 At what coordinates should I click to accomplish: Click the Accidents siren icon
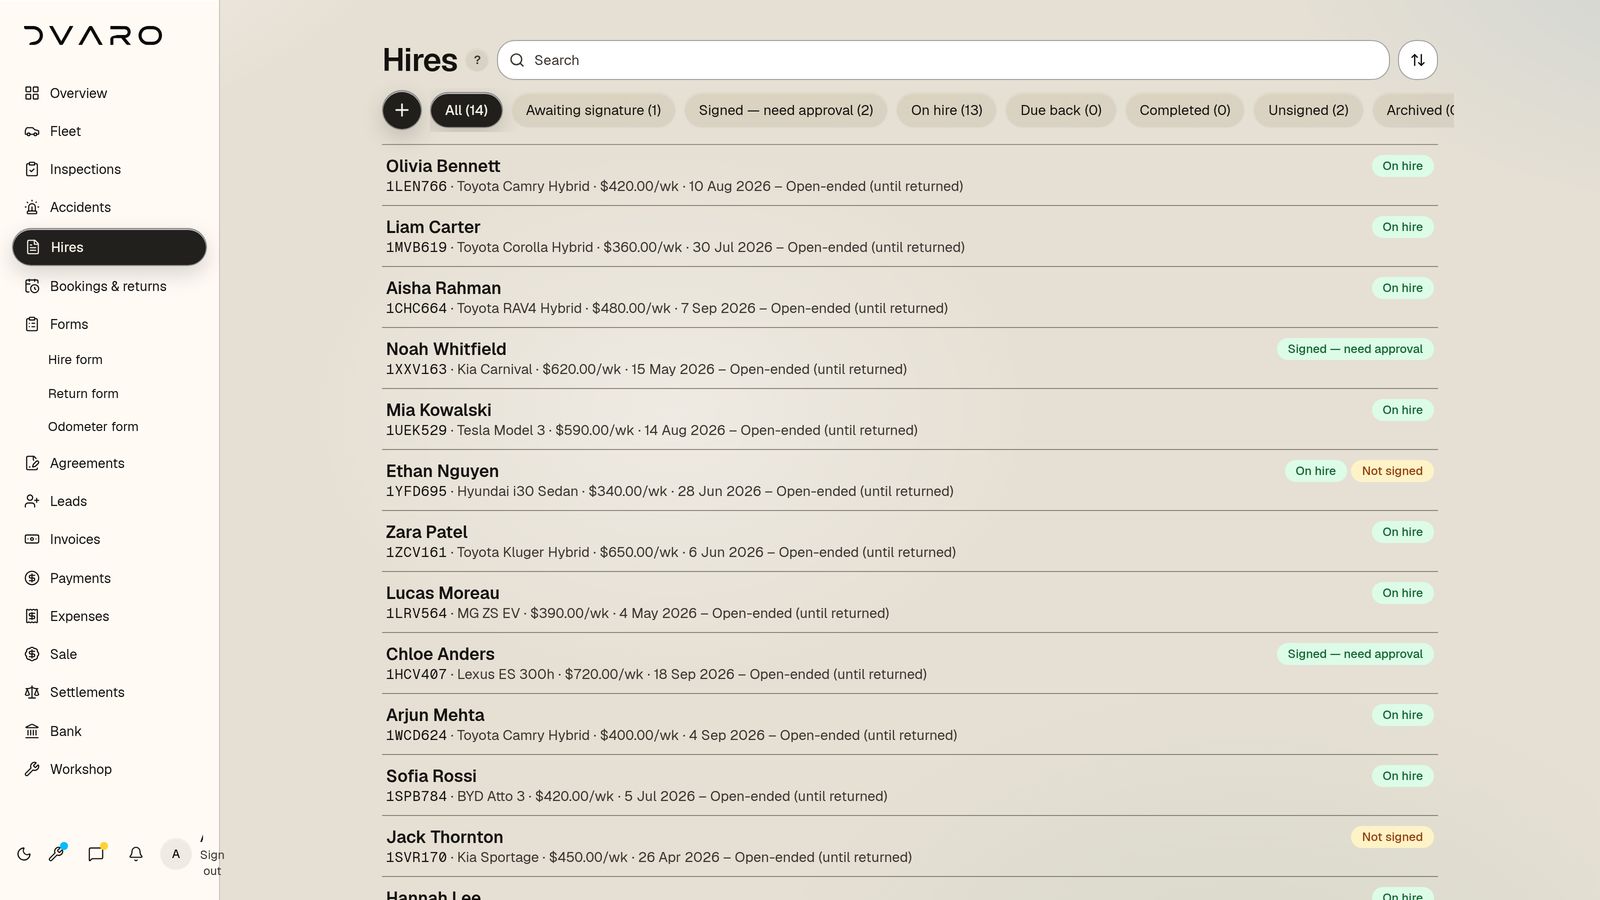pyautogui.click(x=32, y=207)
